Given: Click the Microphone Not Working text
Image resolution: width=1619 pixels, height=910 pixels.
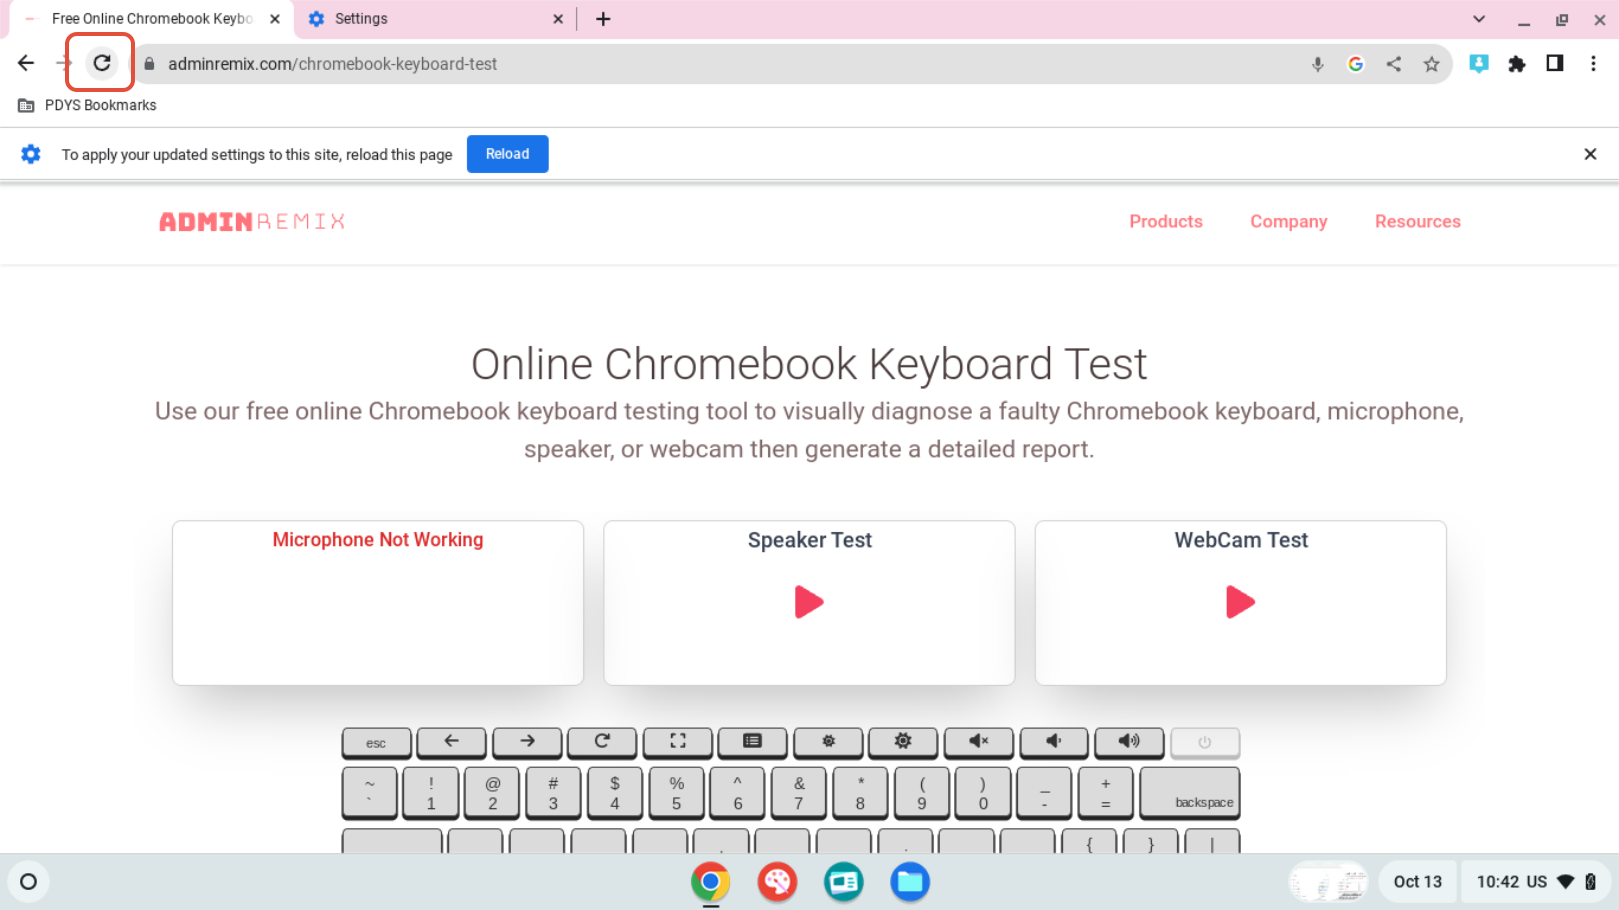Looking at the screenshot, I should point(378,539).
